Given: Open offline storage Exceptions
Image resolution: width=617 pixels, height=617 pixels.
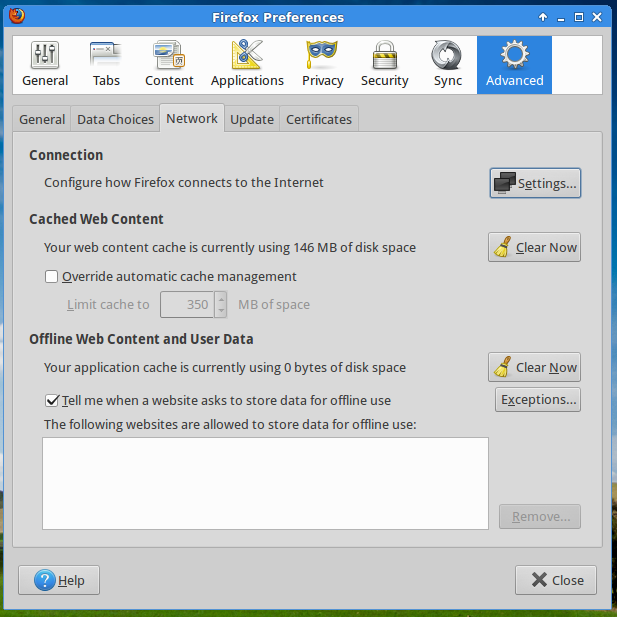Looking at the screenshot, I should (x=538, y=400).
